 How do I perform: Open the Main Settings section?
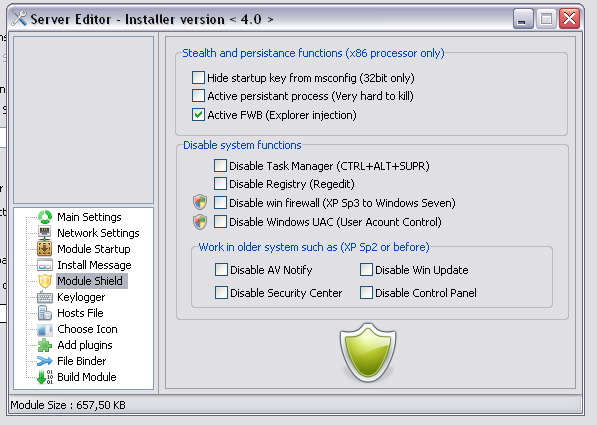pyautogui.click(x=89, y=217)
